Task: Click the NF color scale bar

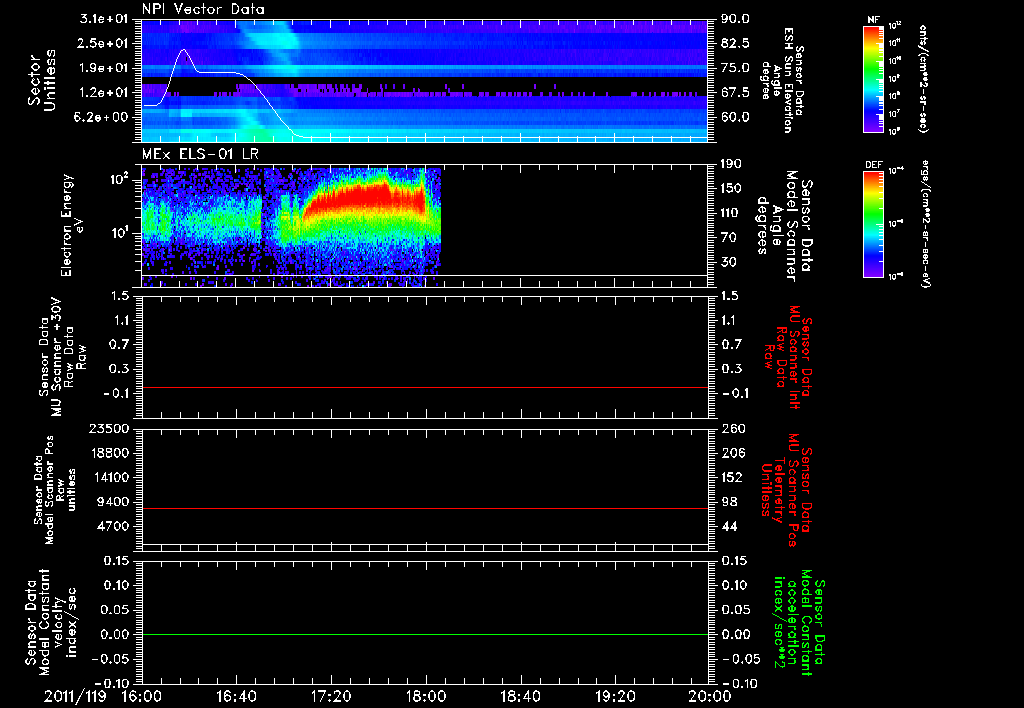Action: pos(874,81)
